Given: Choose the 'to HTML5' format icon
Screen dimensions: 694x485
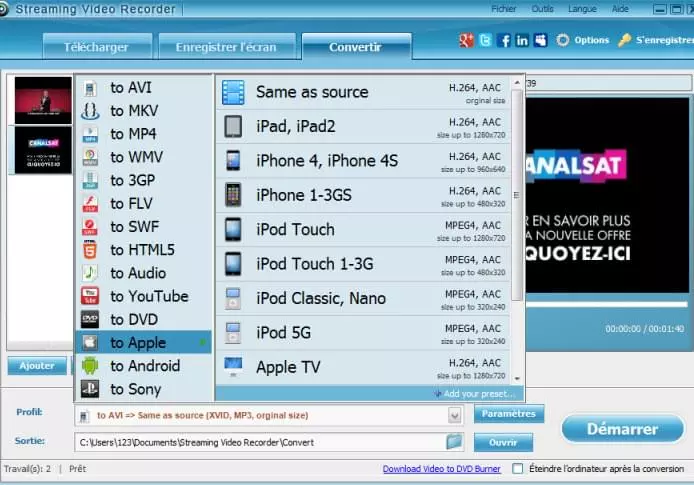Looking at the screenshot, I should [x=90, y=250].
